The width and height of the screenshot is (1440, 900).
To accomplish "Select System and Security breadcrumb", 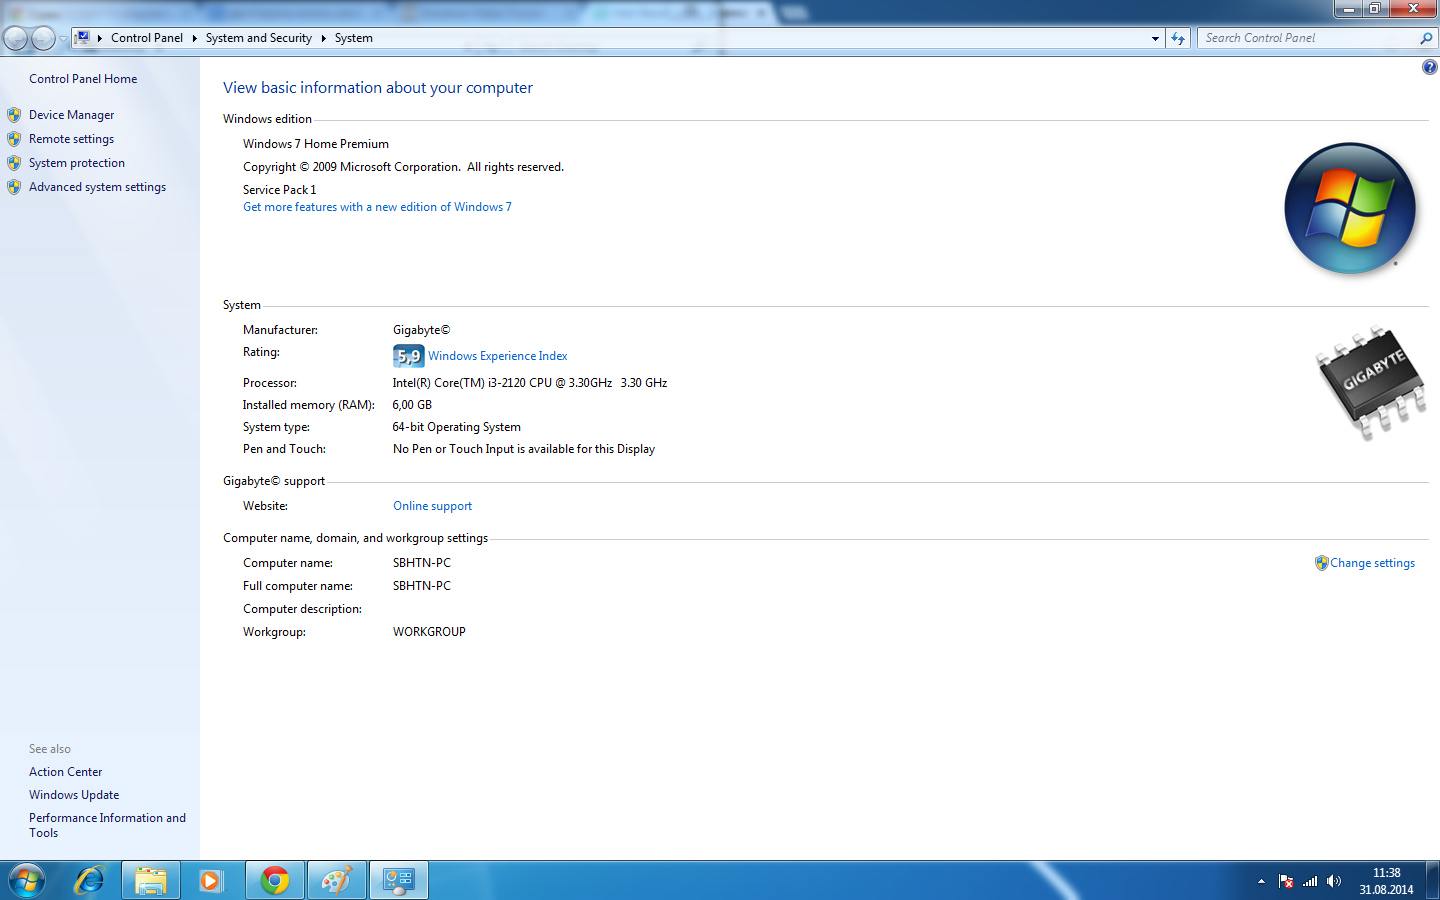I will pos(259,38).
